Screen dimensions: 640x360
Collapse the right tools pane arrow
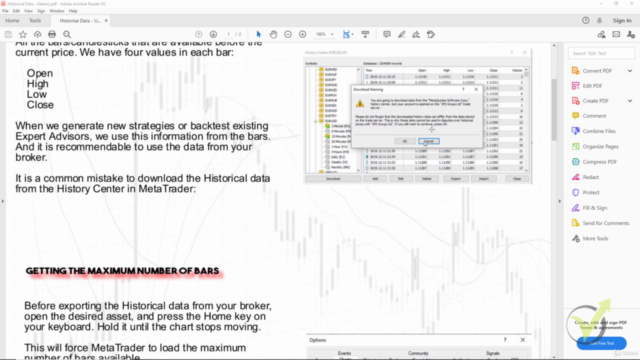coord(560,201)
